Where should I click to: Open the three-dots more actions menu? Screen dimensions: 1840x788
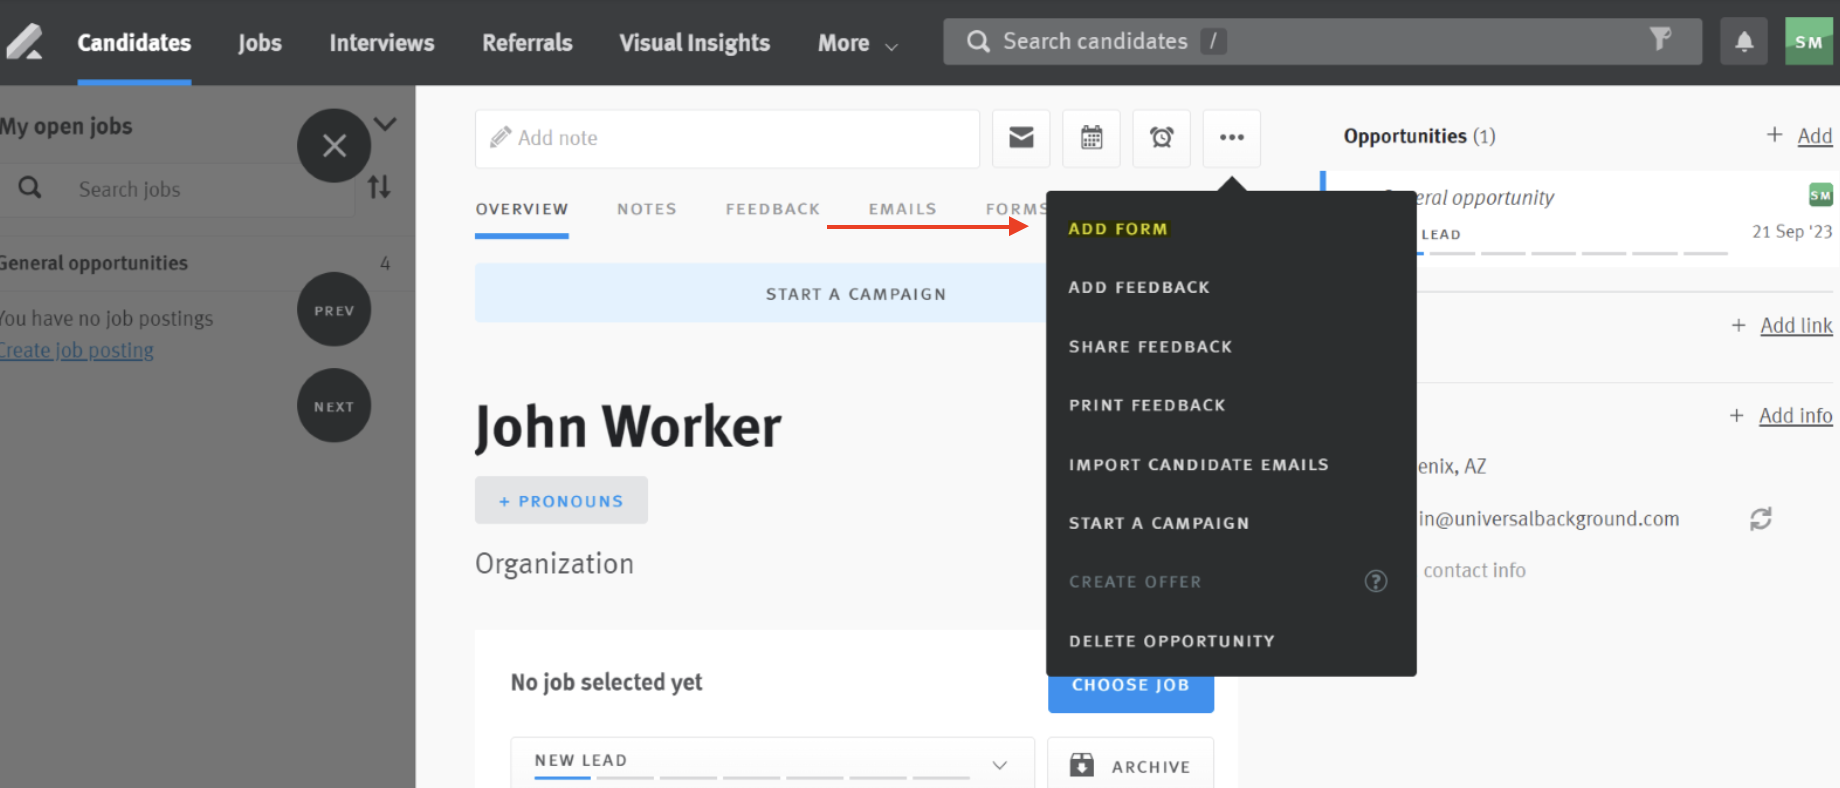1231,138
